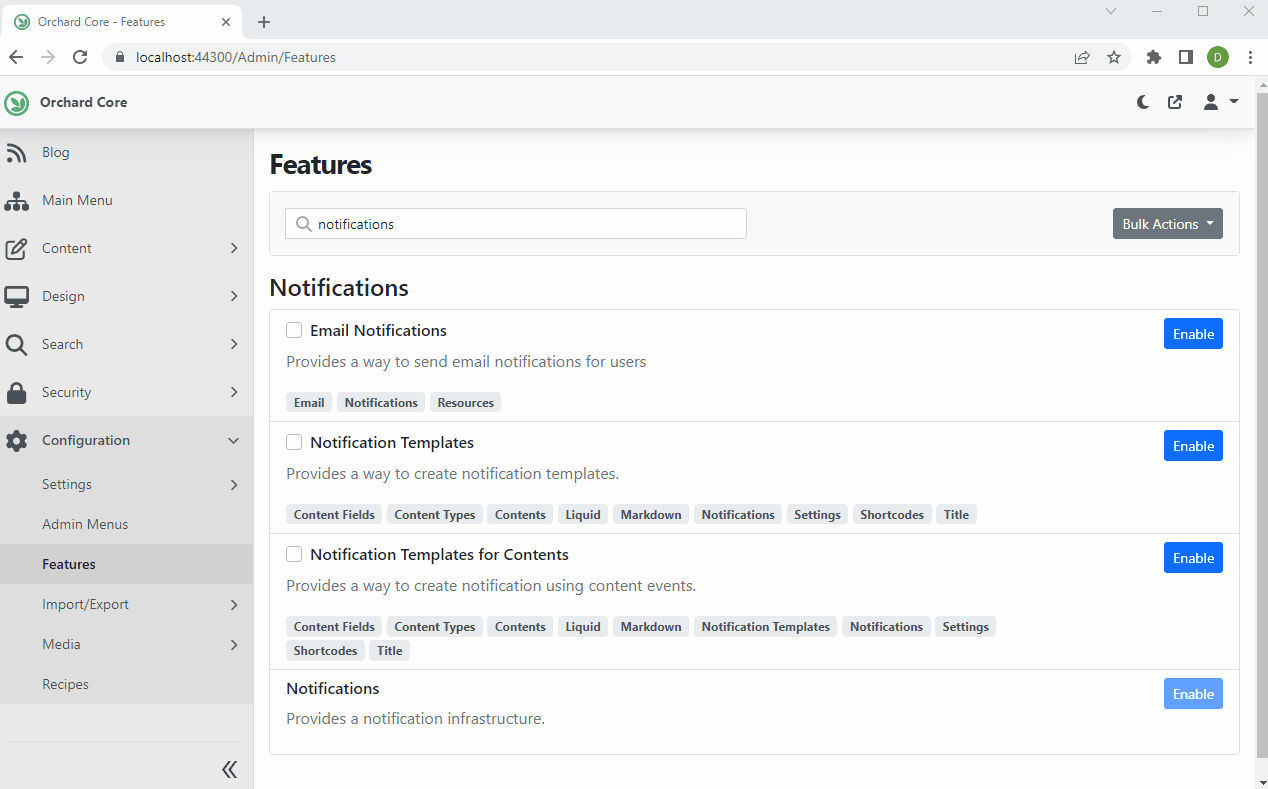Select the Orchard Core - Features browser tab

pos(124,21)
